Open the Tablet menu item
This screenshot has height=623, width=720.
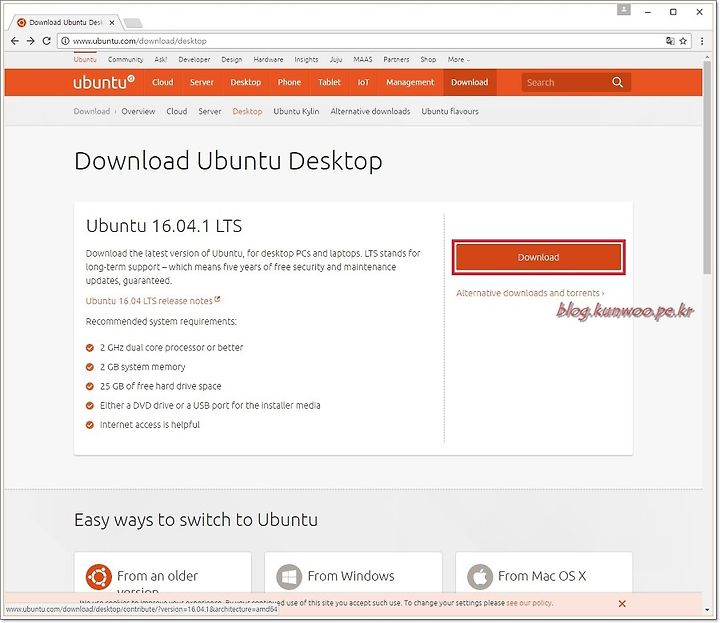click(x=329, y=82)
